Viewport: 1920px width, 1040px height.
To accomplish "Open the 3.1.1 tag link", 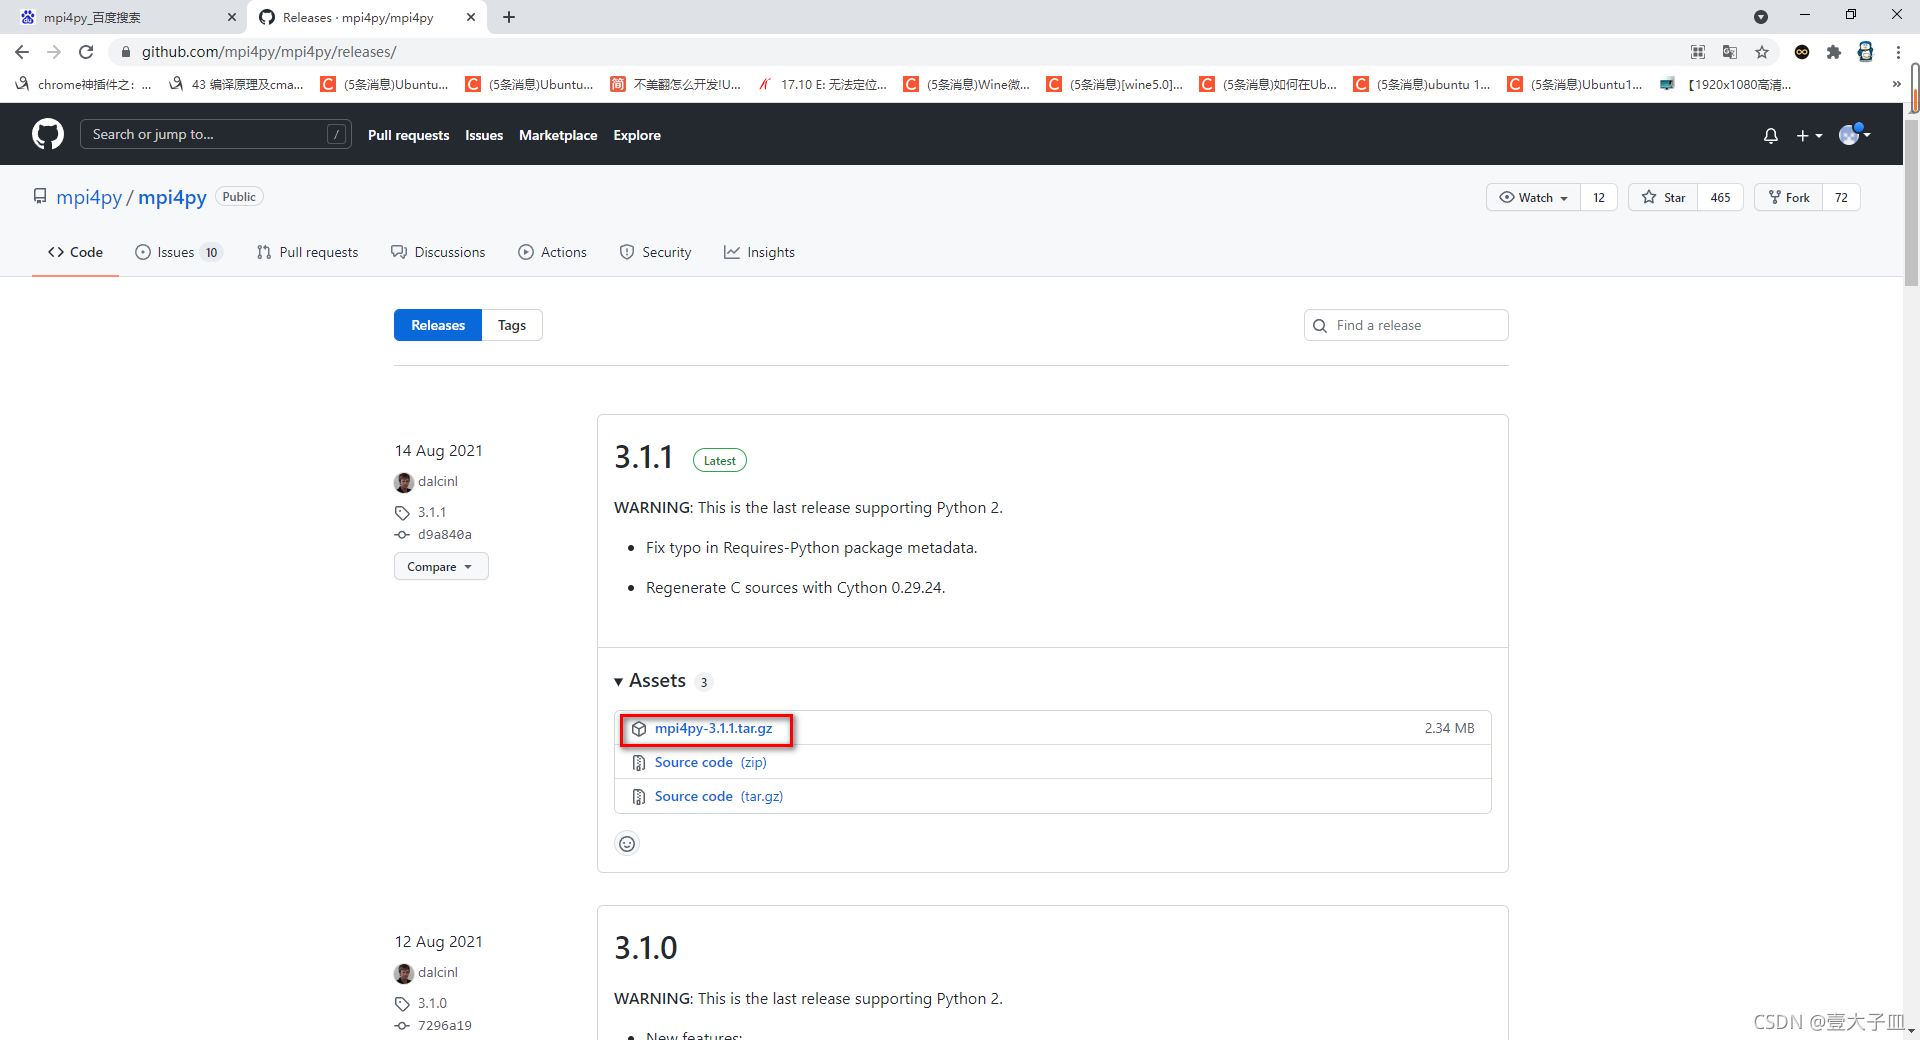I will pyautogui.click(x=432, y=513).
